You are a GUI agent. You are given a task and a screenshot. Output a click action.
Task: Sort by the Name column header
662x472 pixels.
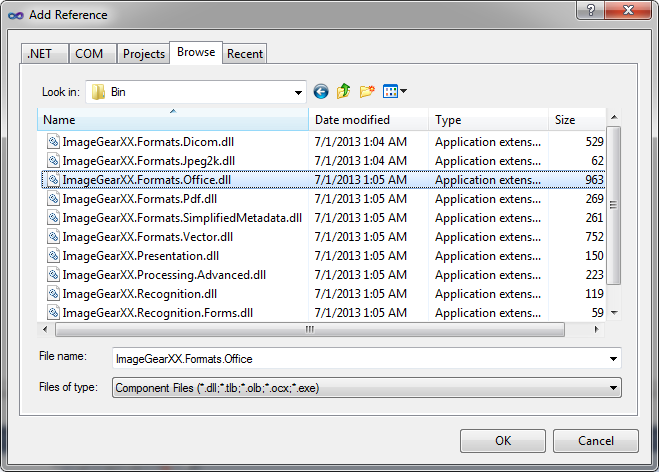coord(173,119)
